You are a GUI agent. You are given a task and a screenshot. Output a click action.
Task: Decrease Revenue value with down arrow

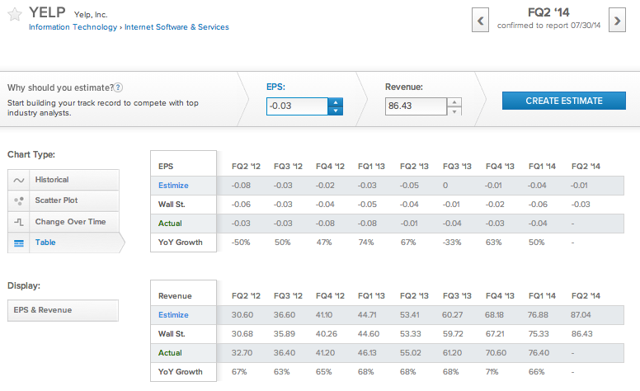click(x=454, y=111)
